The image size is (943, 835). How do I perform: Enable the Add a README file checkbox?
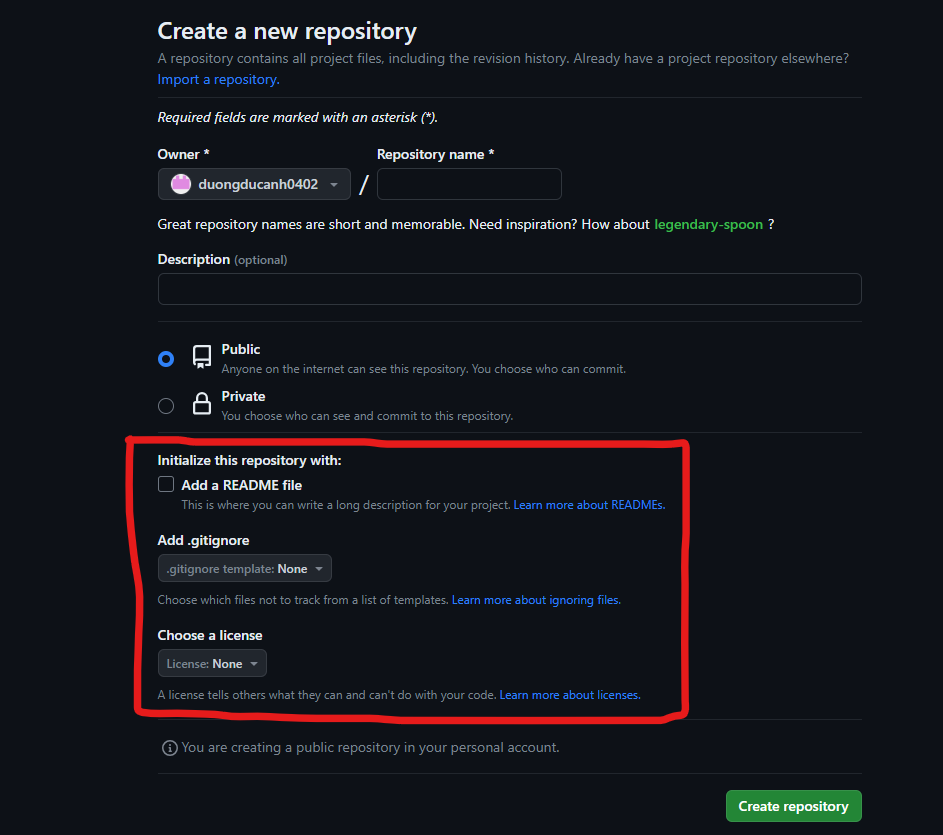coord(166,485)
